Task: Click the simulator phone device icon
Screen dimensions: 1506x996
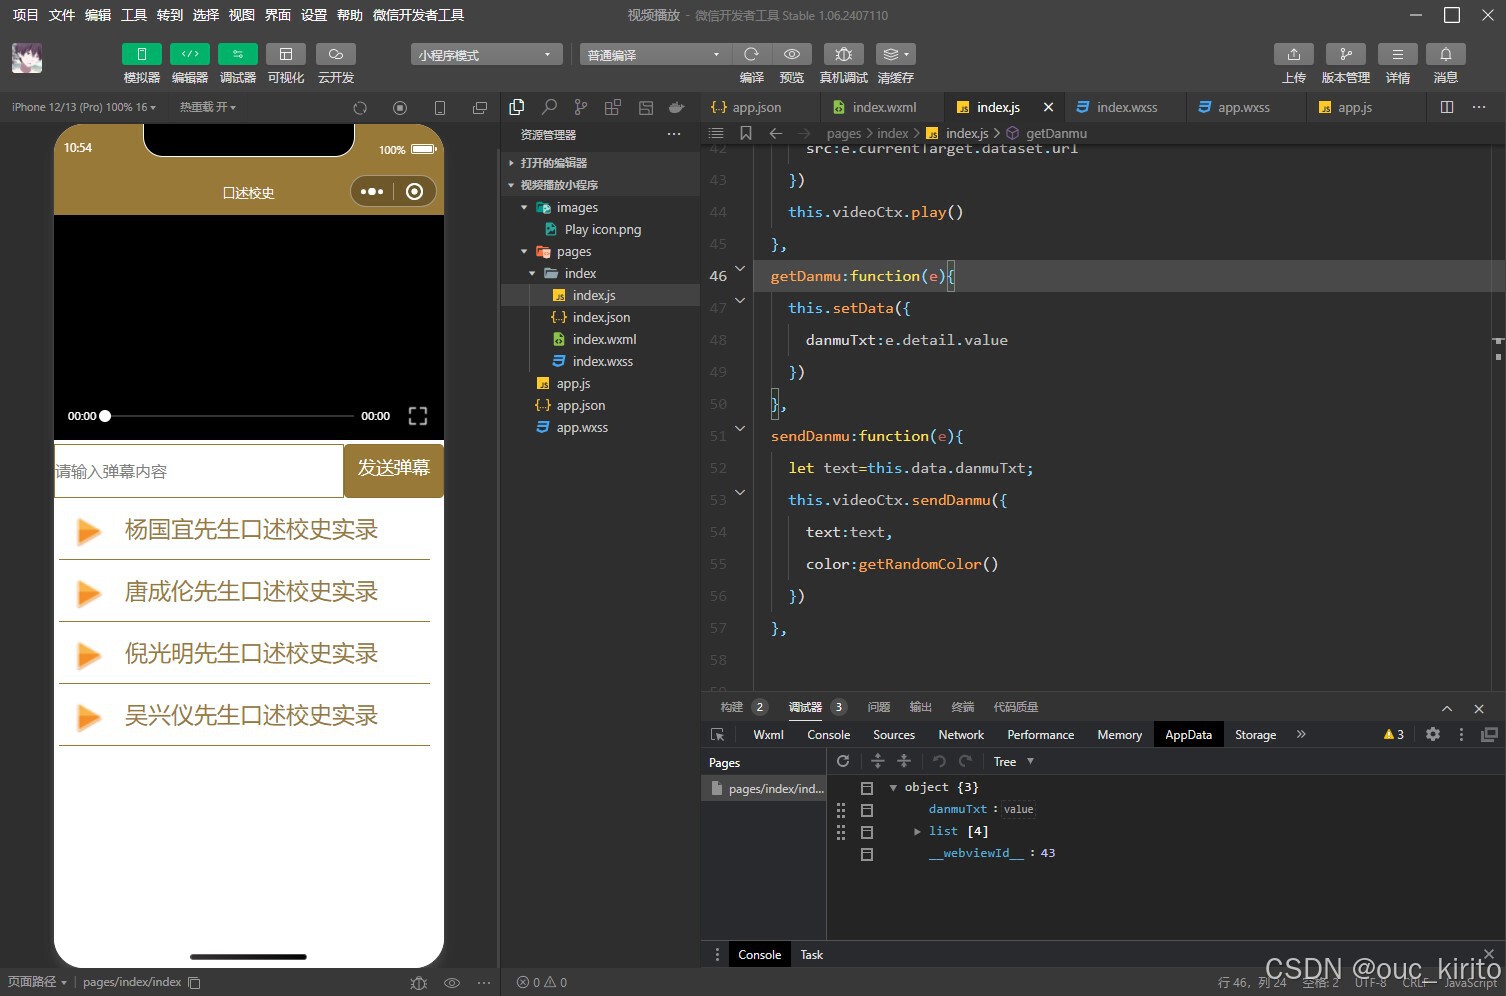Action: click(440, 108)
